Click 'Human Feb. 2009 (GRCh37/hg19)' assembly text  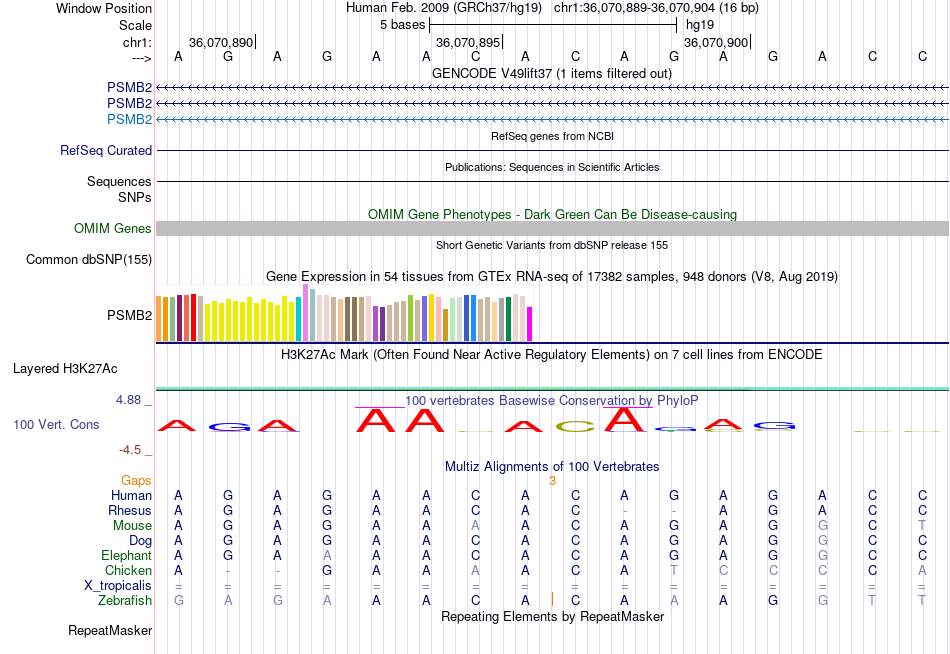click(445, 8)
